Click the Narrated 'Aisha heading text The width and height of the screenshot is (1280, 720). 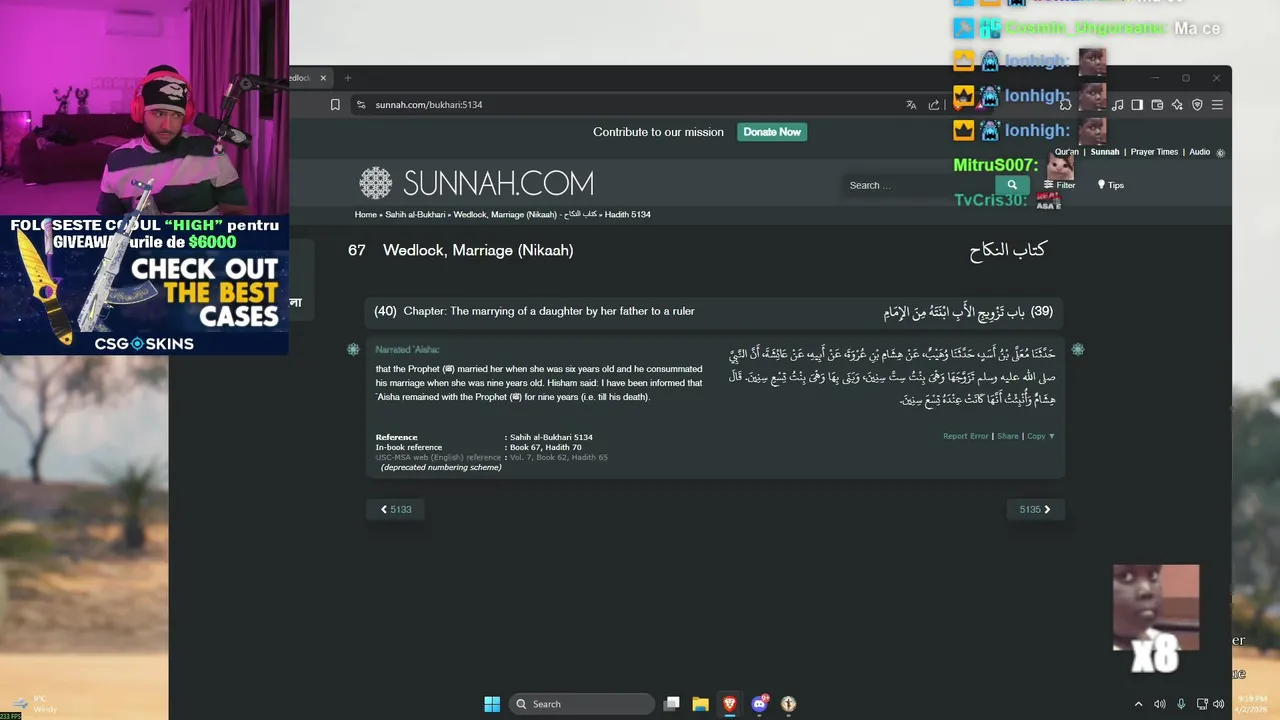click(407, 350)
